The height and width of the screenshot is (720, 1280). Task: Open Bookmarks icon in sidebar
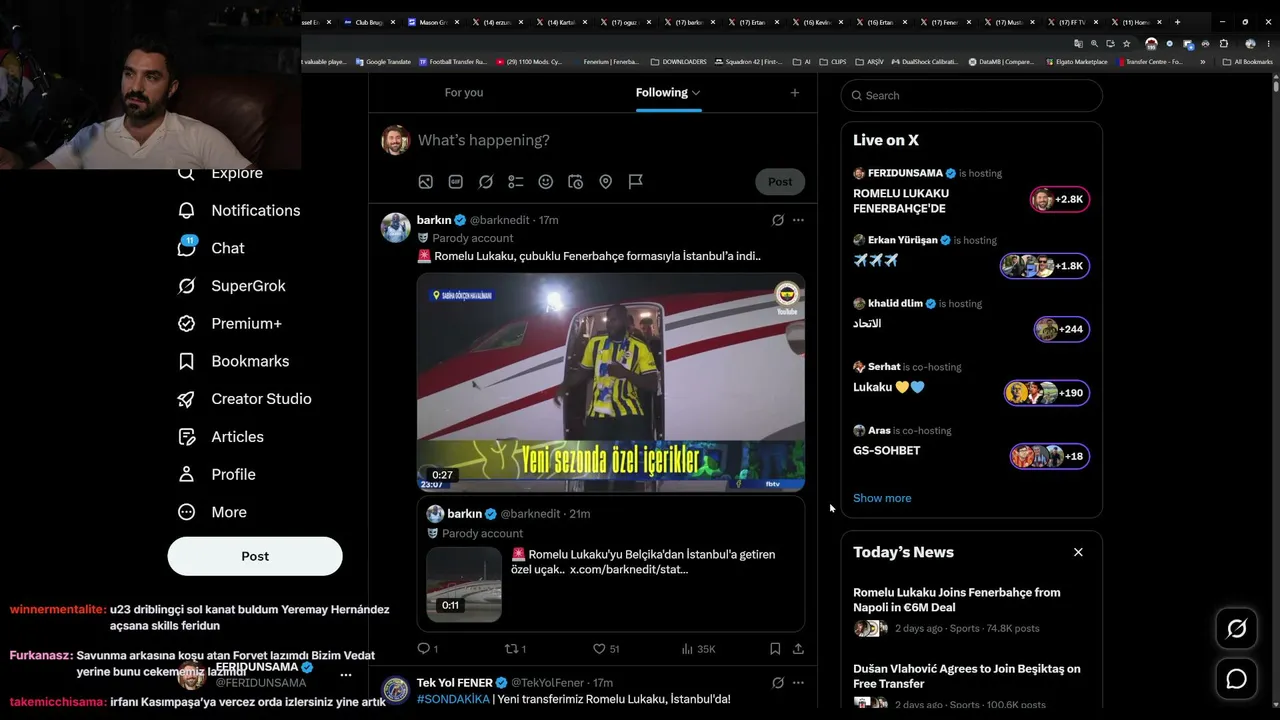coord(186,361)
